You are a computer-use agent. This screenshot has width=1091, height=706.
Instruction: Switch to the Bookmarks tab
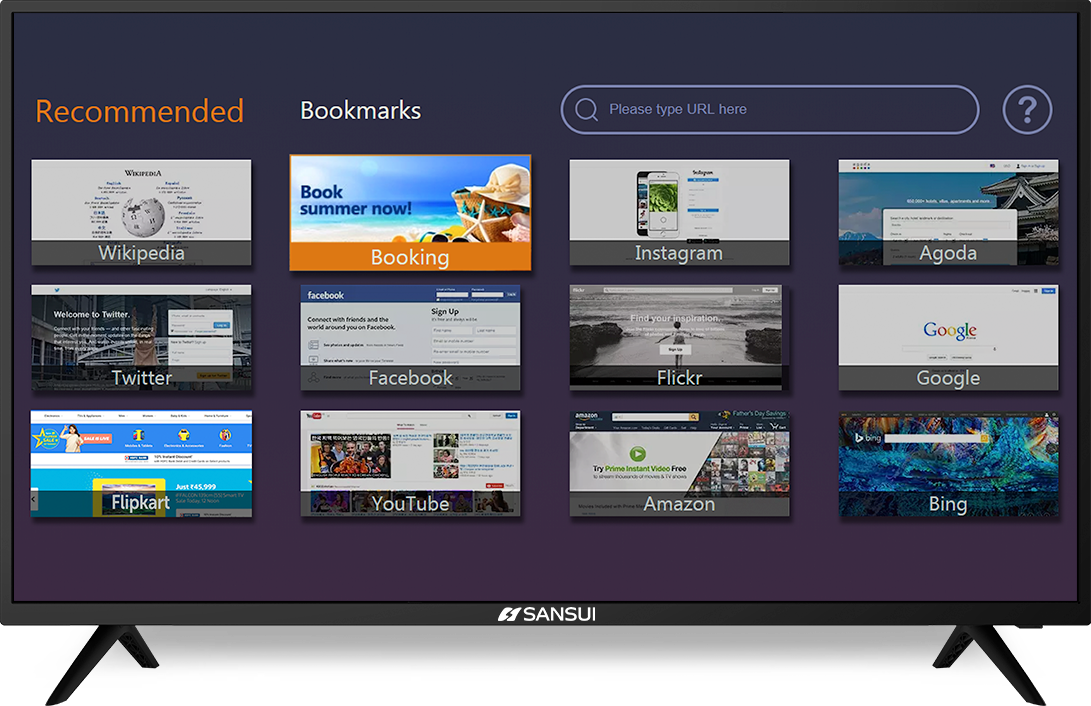click(x=360, y=111)
